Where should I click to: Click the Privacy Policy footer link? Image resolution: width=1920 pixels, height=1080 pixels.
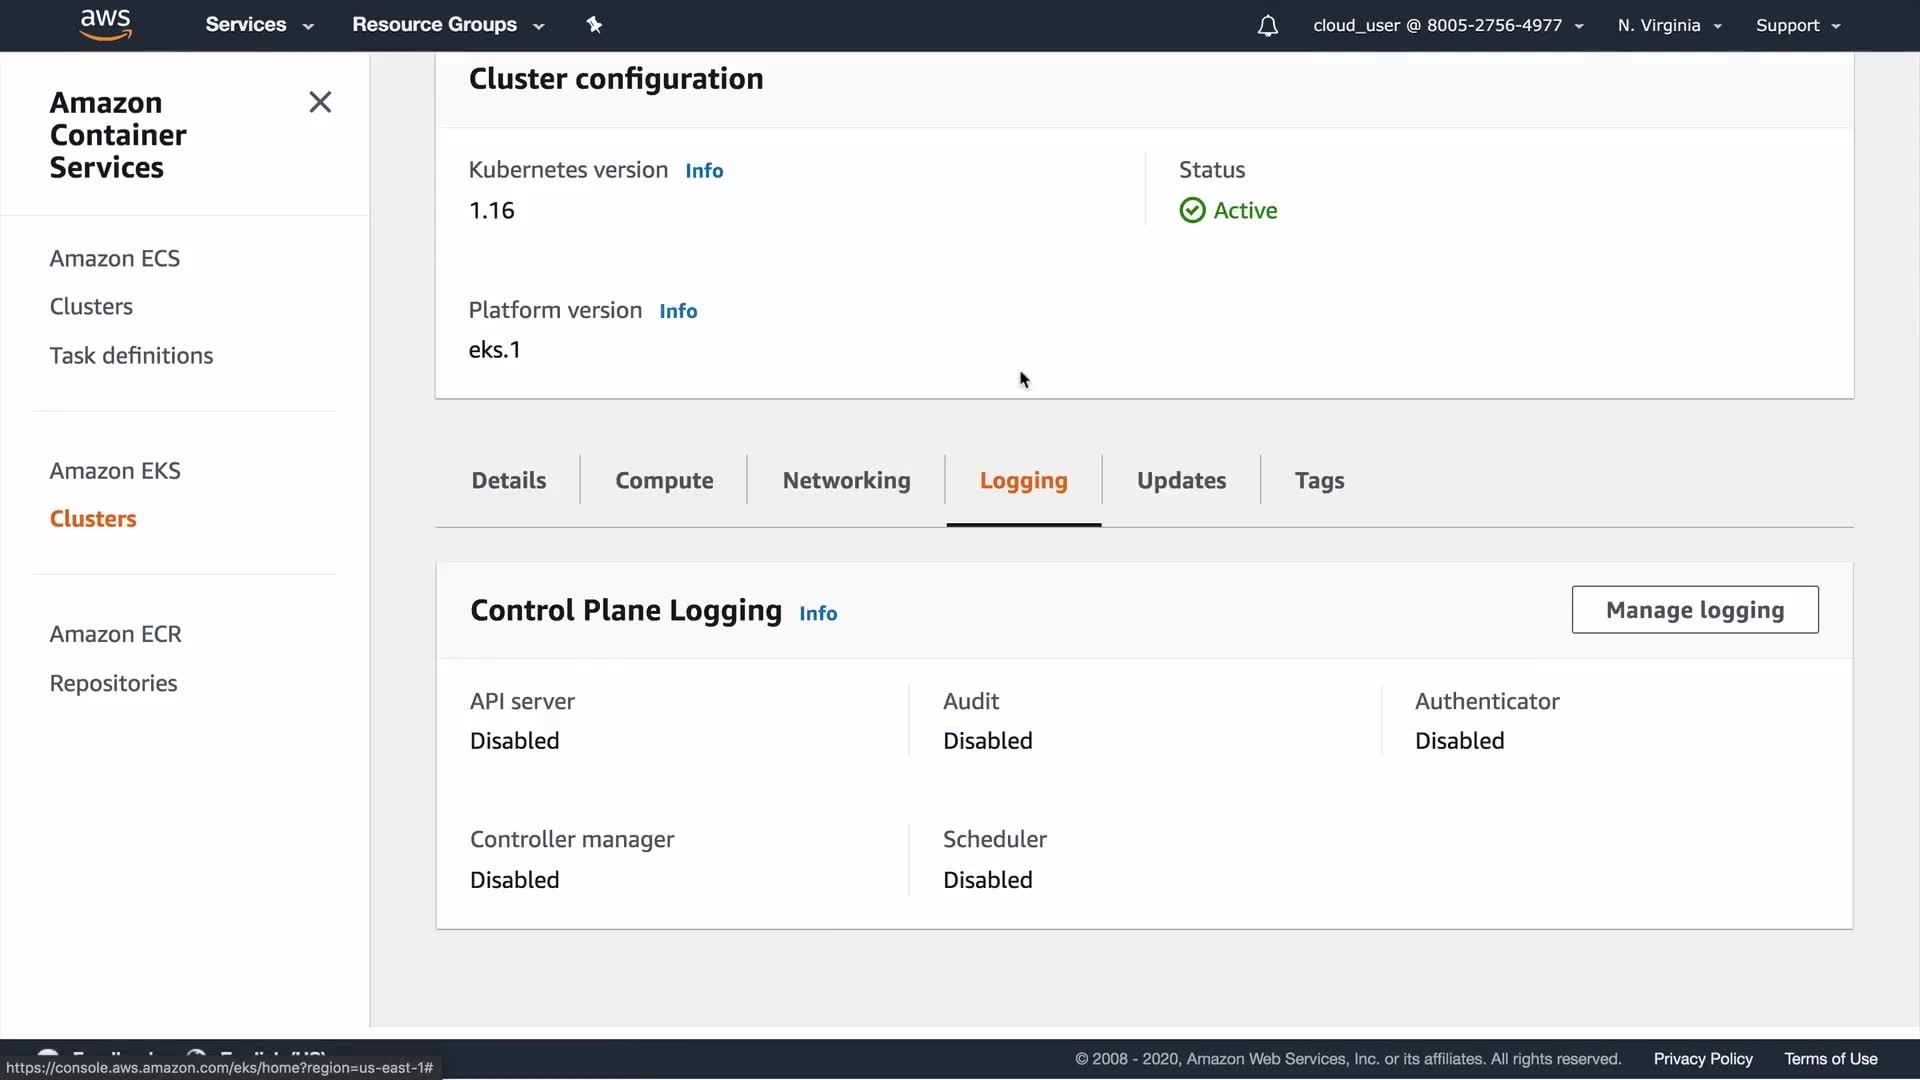point(1702,1059)
